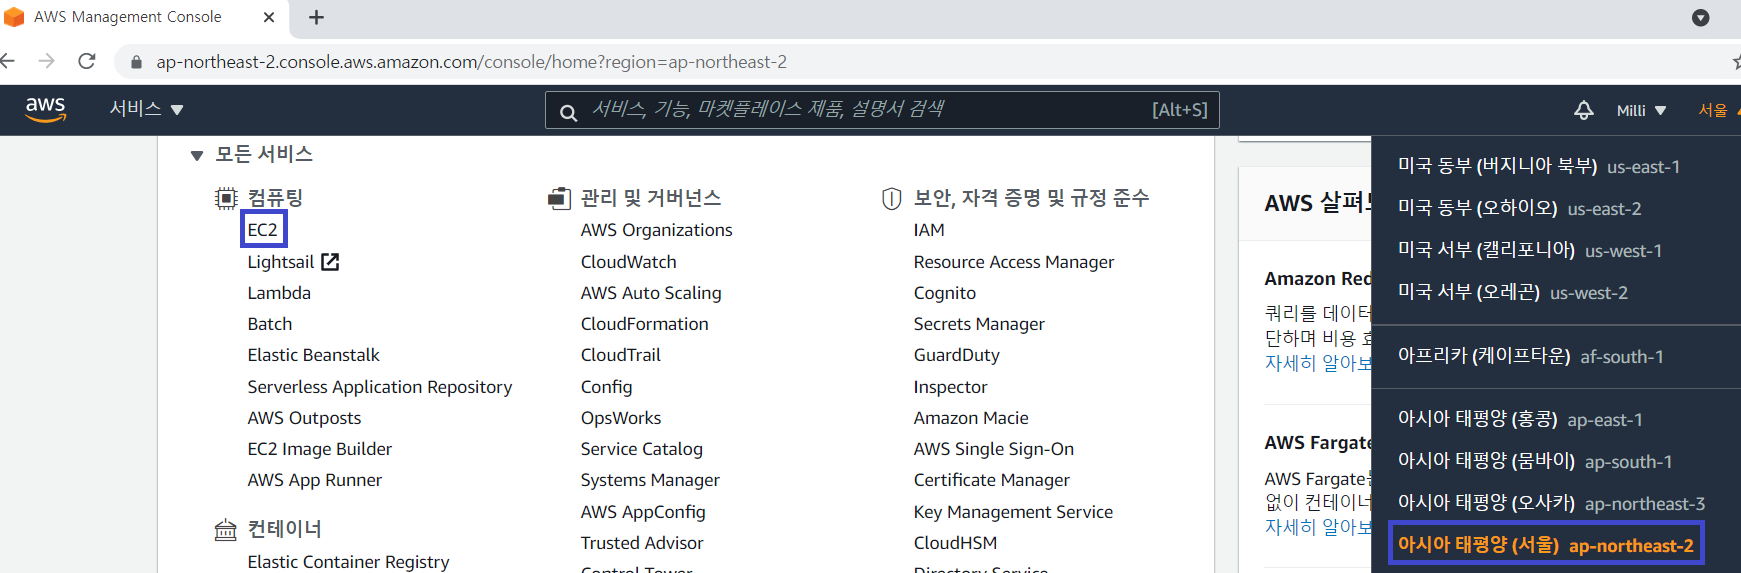Open the Config service
The height and width of the screenshot is (573, 1741).
[x=607, y=387]
